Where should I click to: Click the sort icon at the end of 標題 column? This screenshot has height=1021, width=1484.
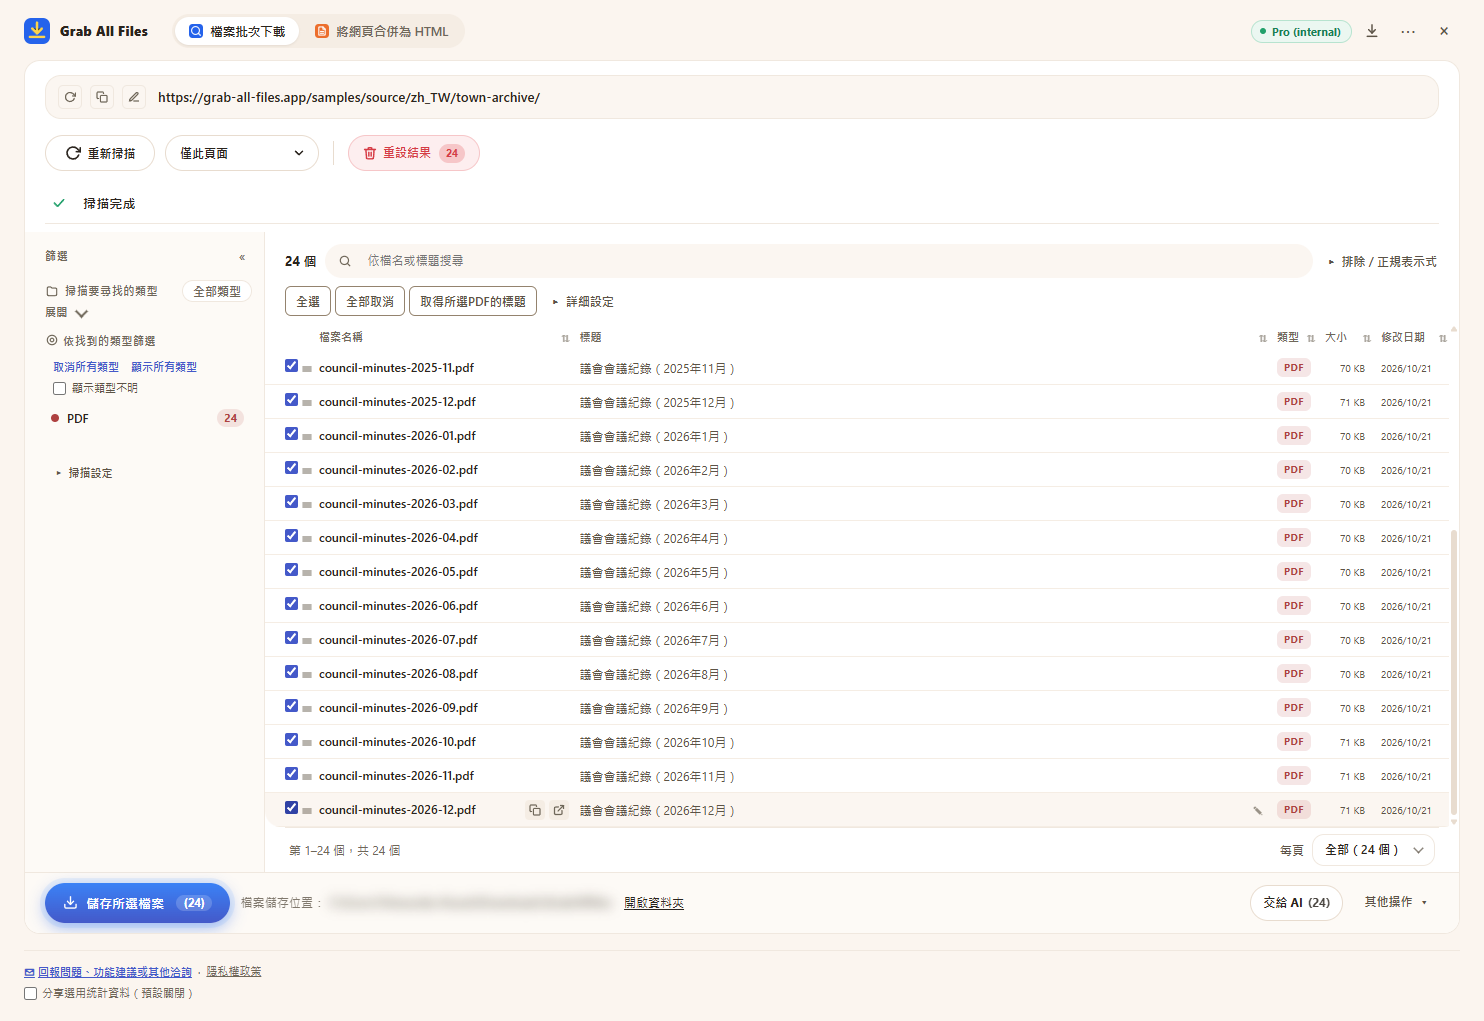pos(1263,338)
